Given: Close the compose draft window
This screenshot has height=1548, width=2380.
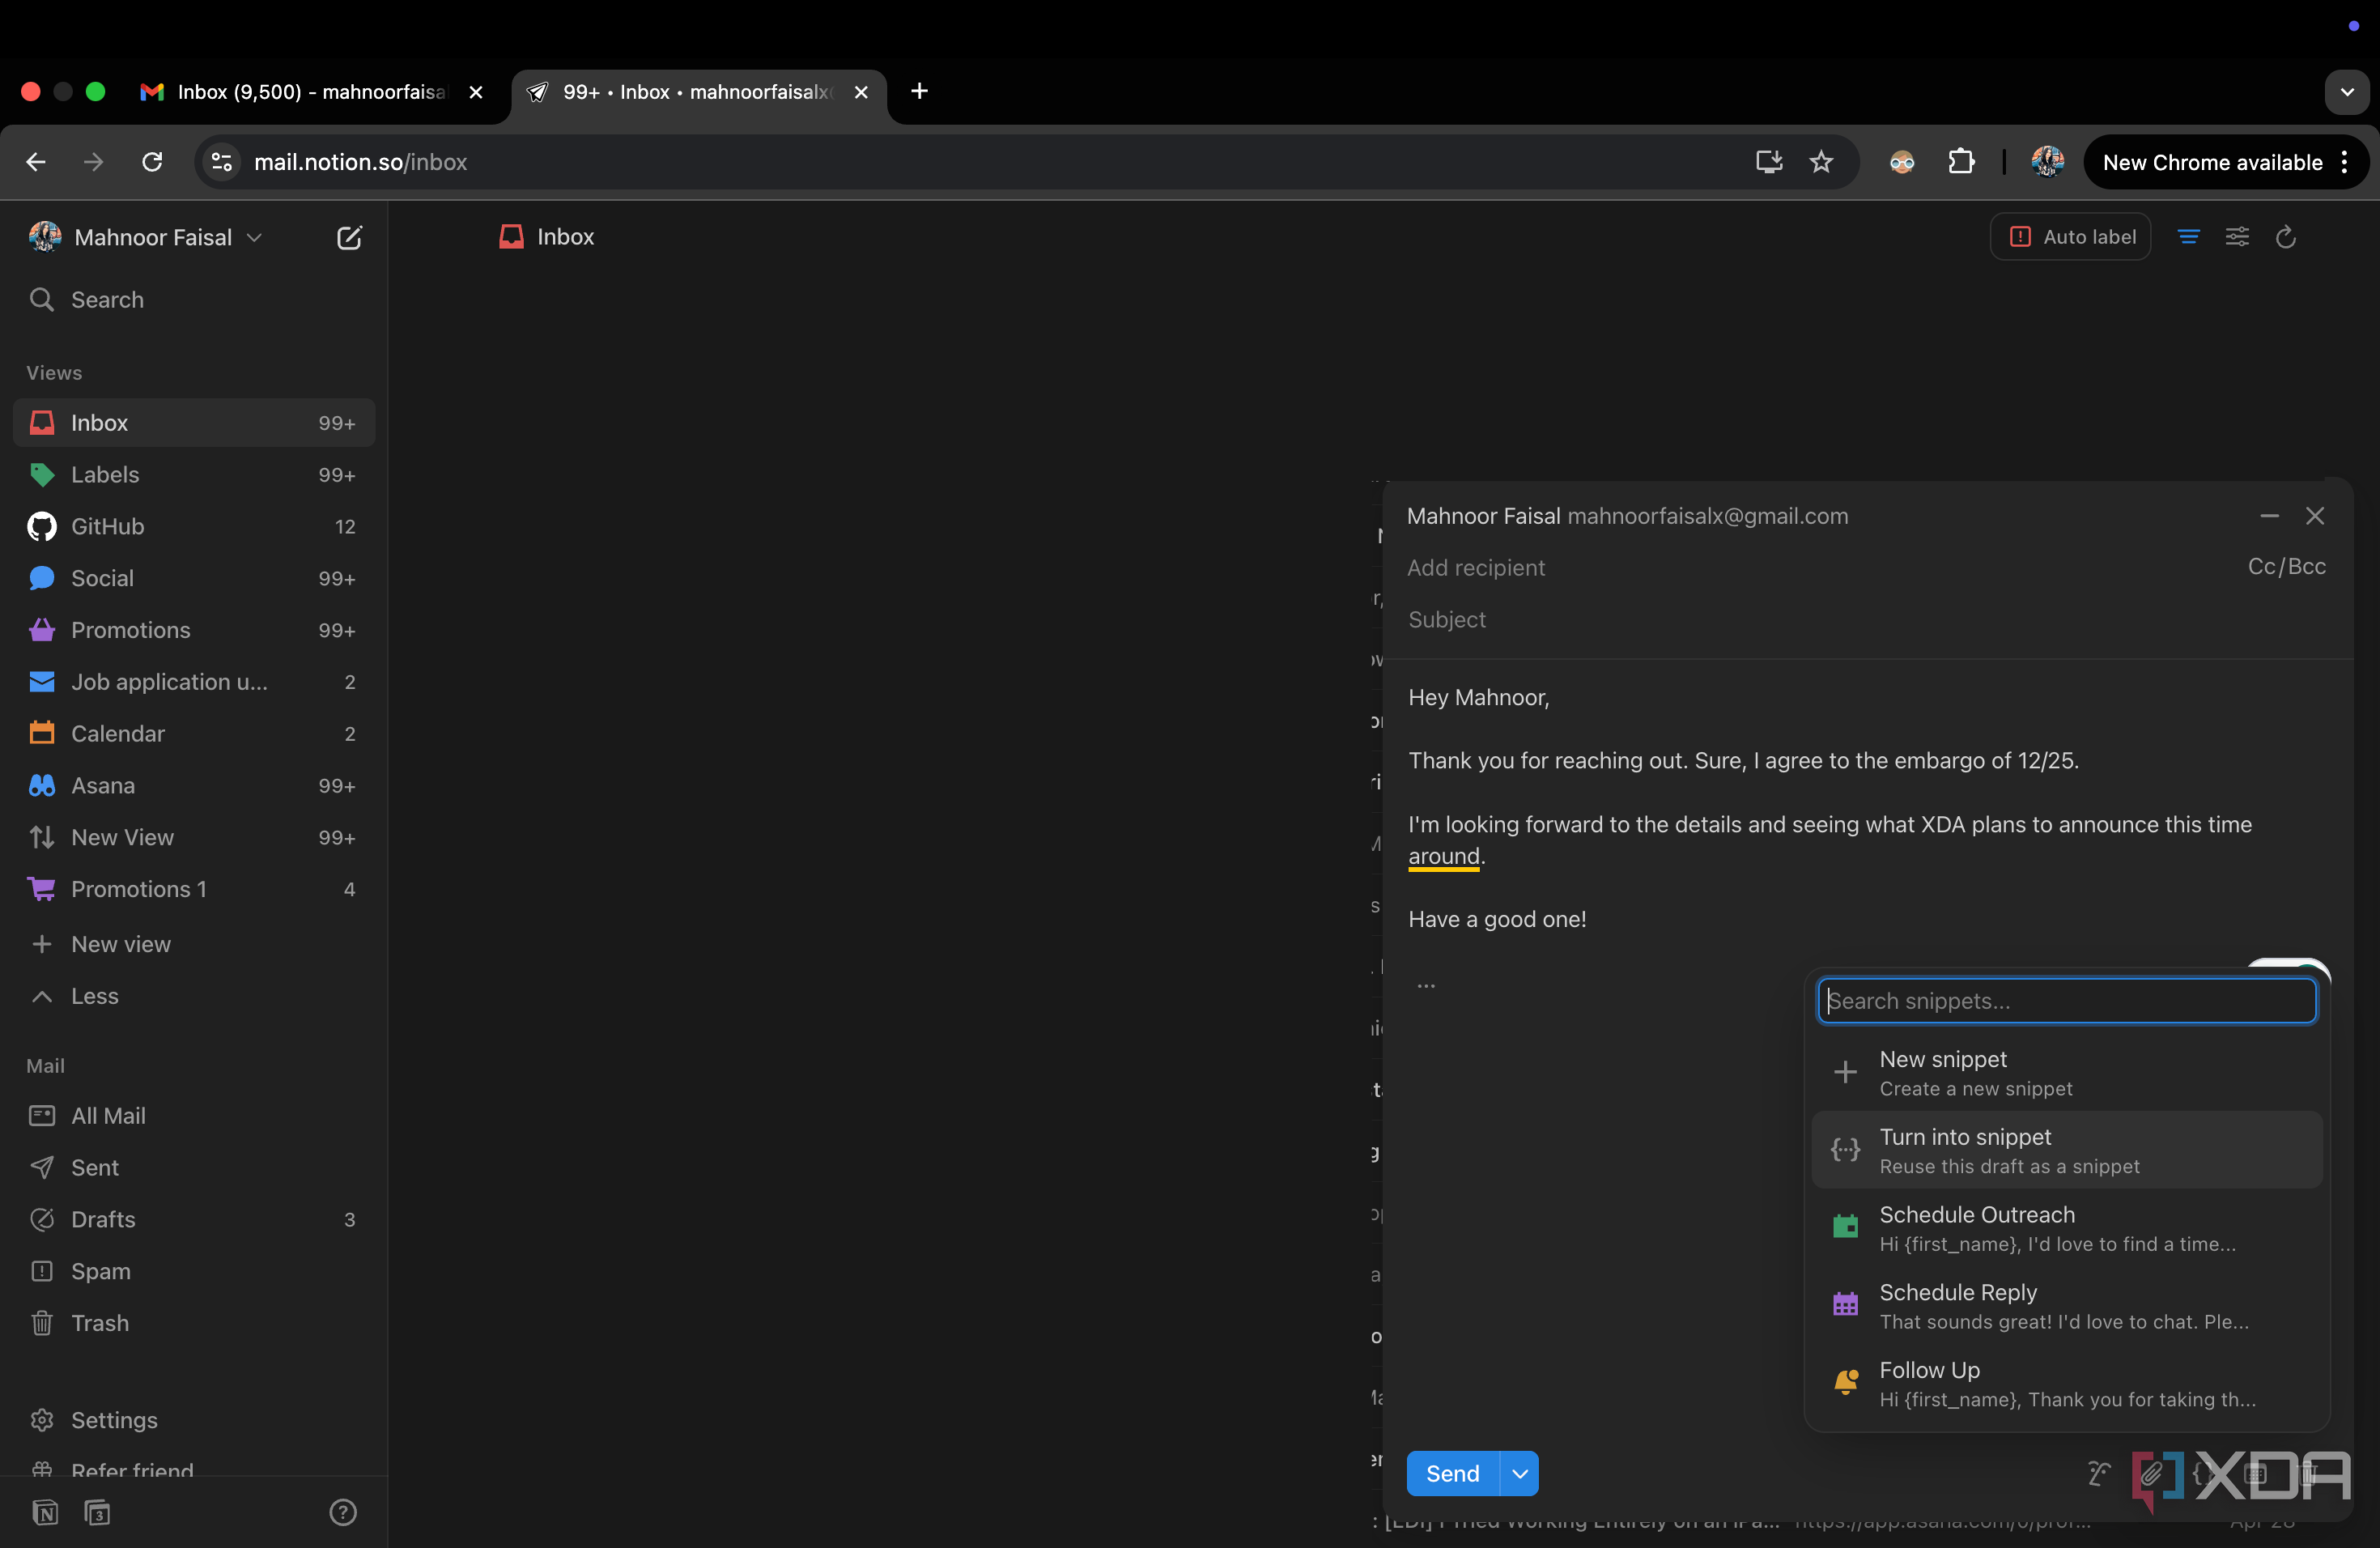Looking at the screenshot, I should (x=2315, y=516).
